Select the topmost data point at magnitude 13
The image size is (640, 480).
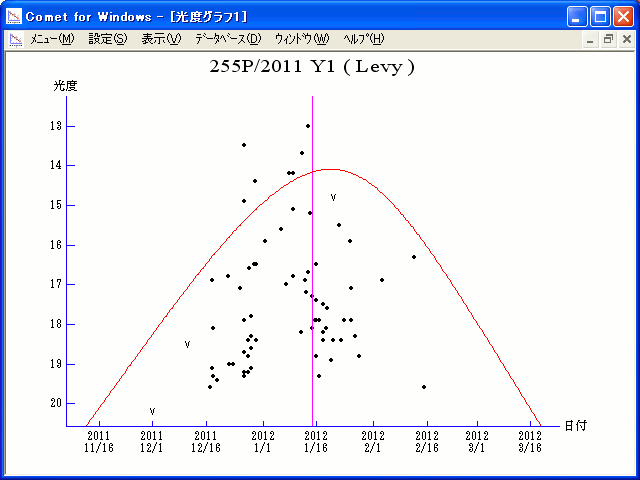click(308, 126)
